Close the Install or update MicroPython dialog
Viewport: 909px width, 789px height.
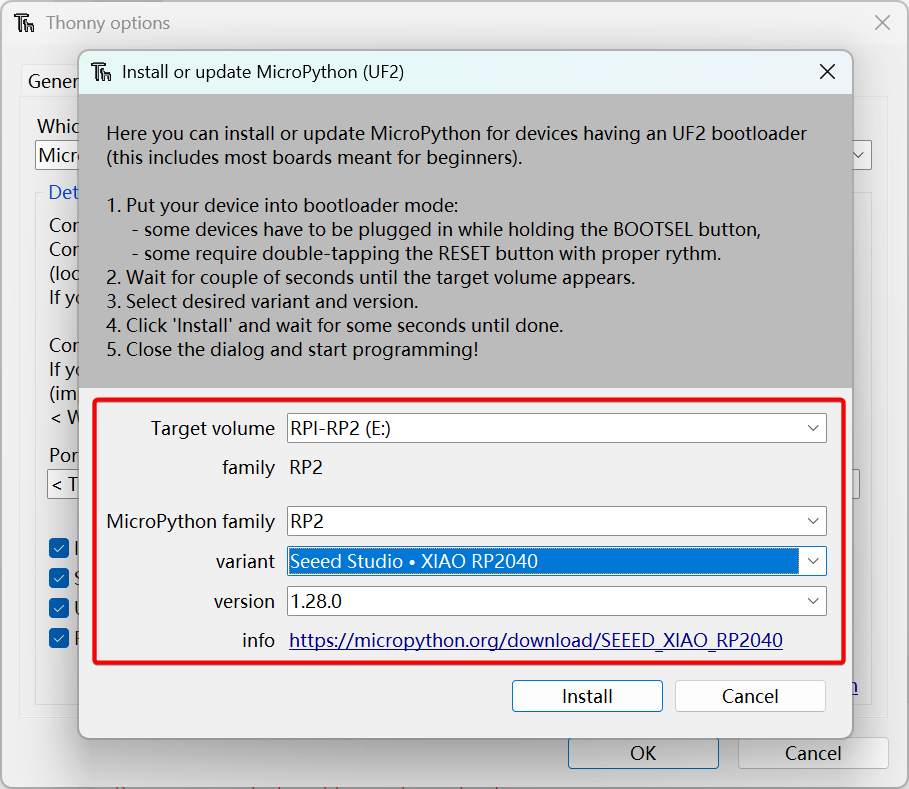click(827, 72)
